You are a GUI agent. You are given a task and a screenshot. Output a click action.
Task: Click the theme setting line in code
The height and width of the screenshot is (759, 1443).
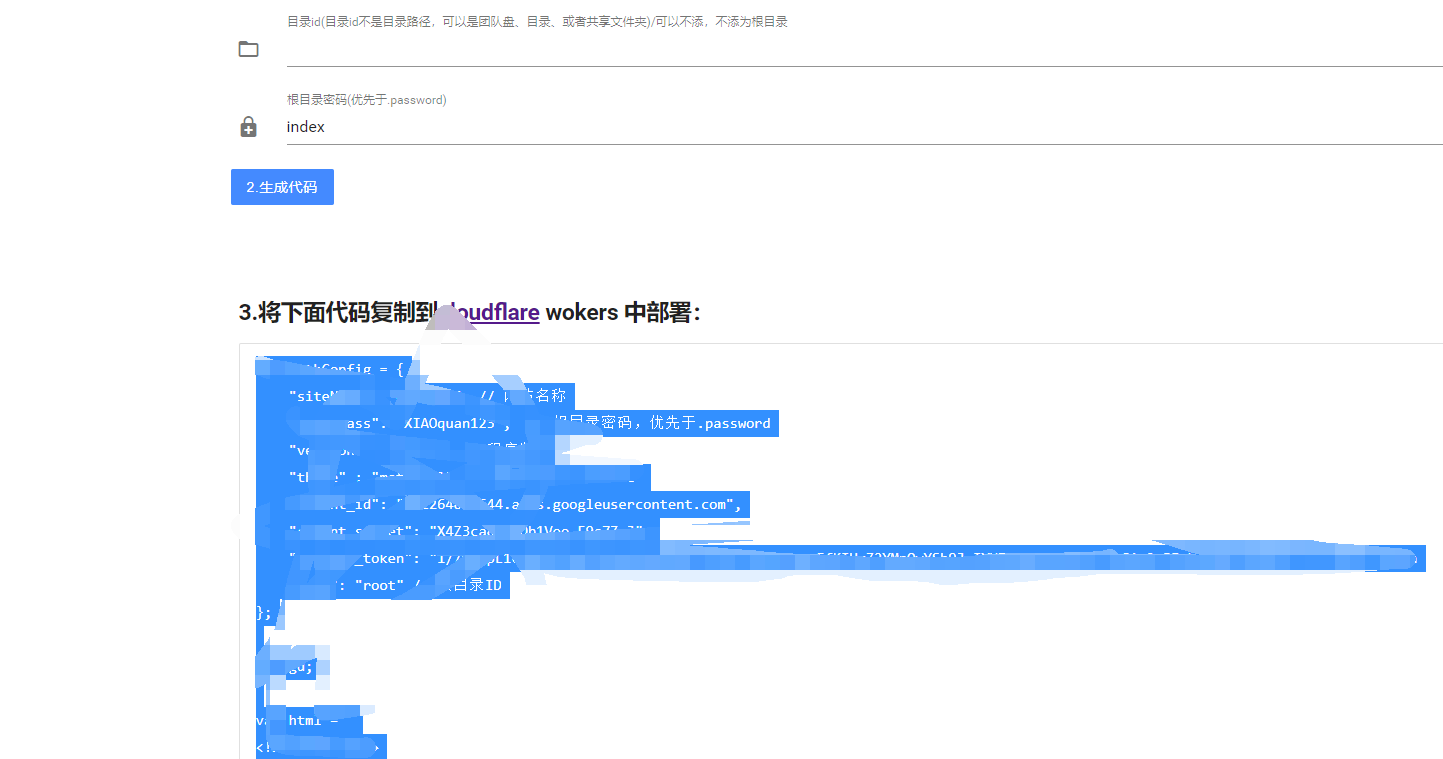tap(450, 477)
